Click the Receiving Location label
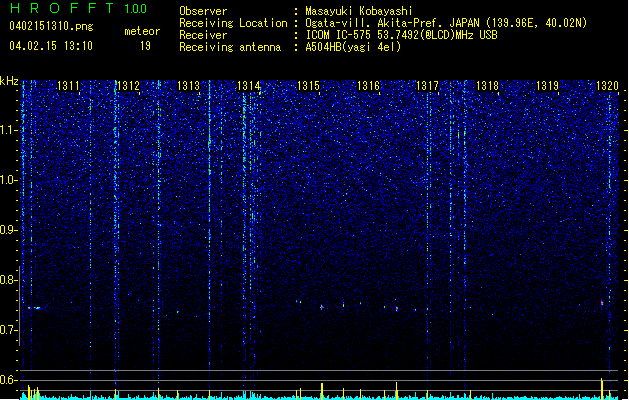629x400 pixels. point(233,23)
